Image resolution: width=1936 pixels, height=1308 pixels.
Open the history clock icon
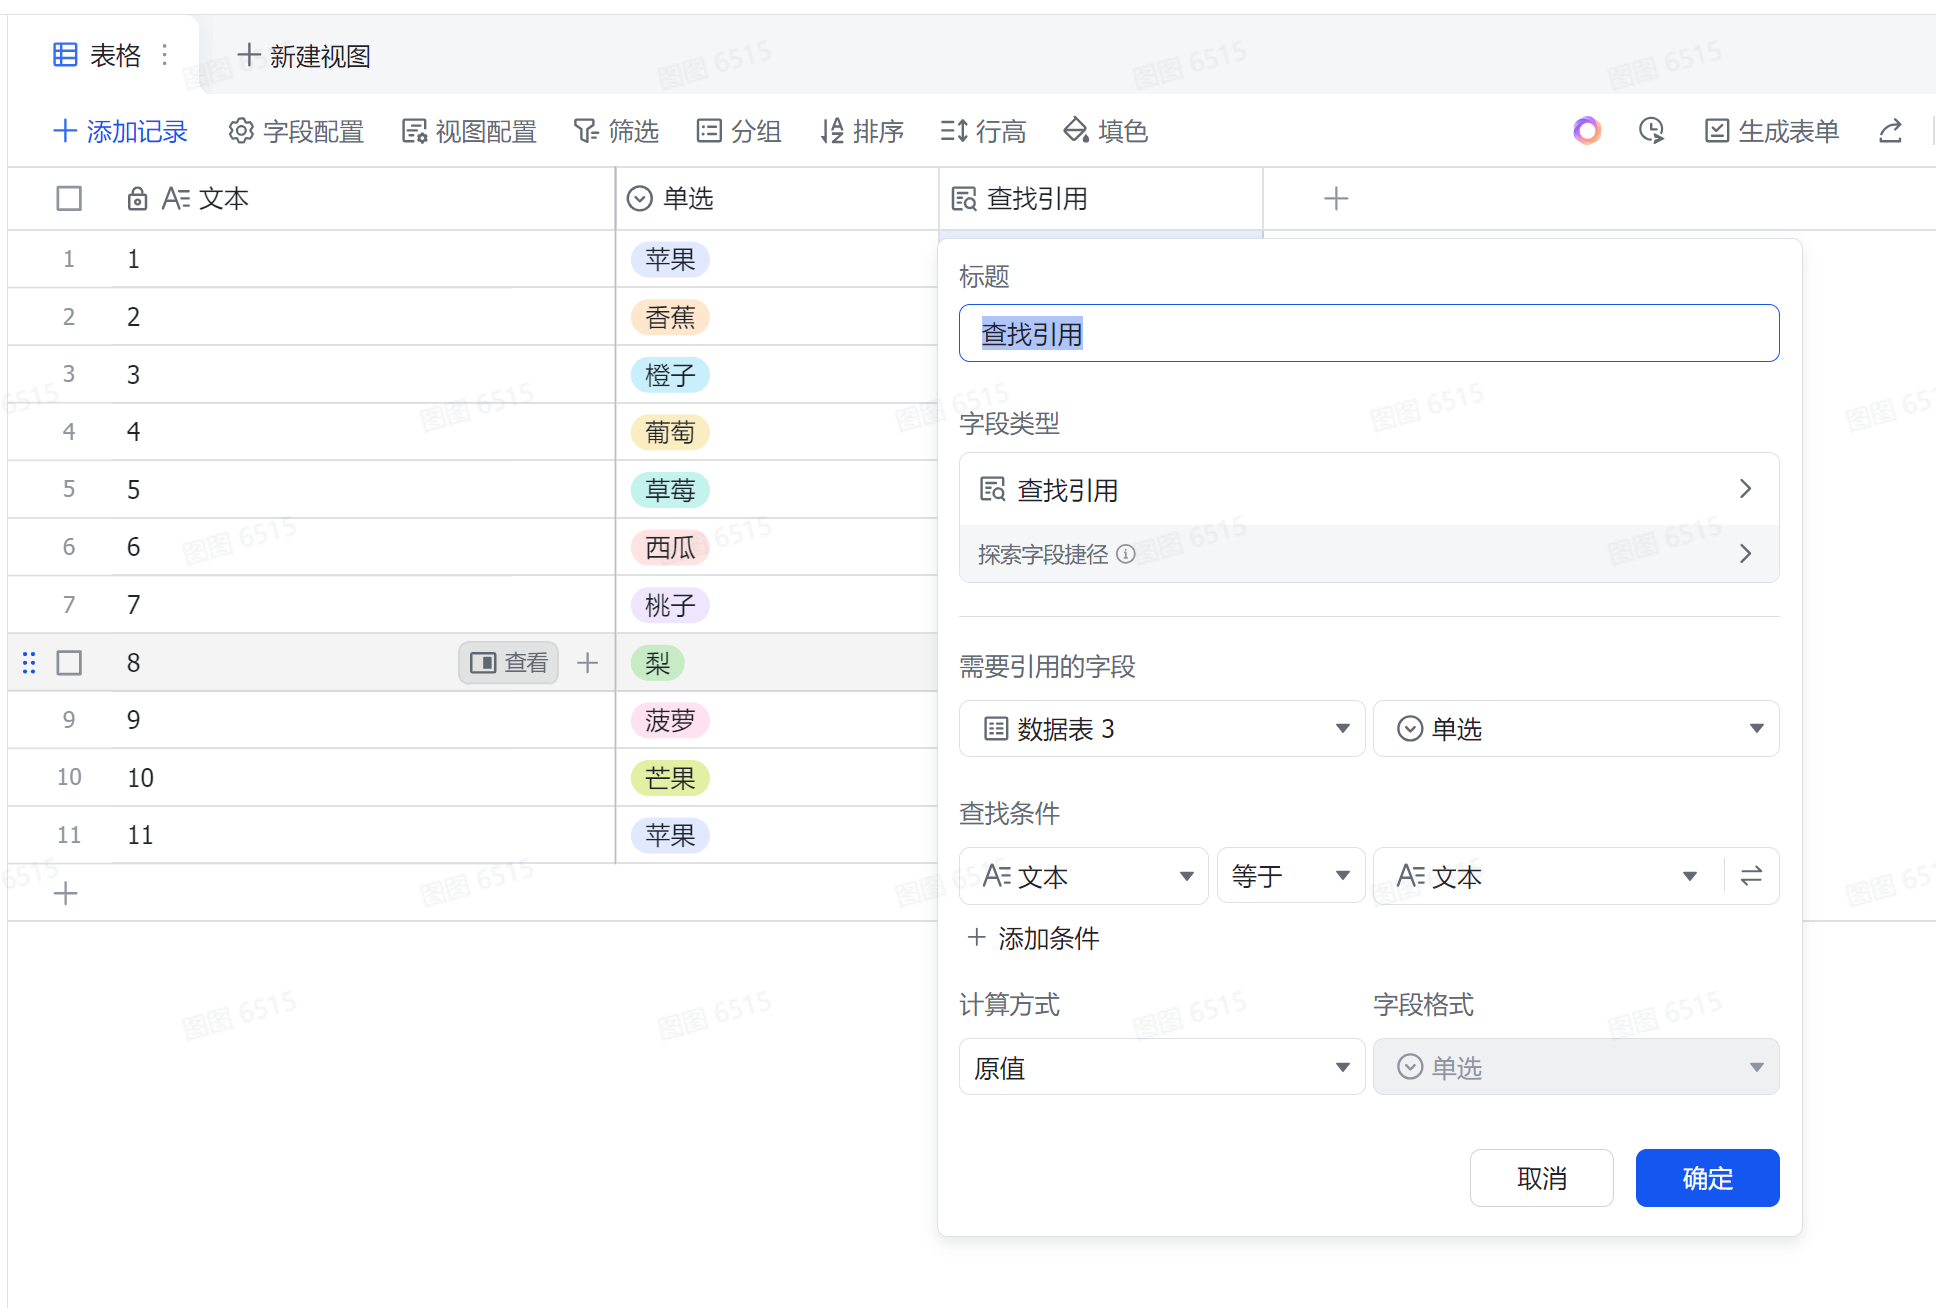point(1652,131)
